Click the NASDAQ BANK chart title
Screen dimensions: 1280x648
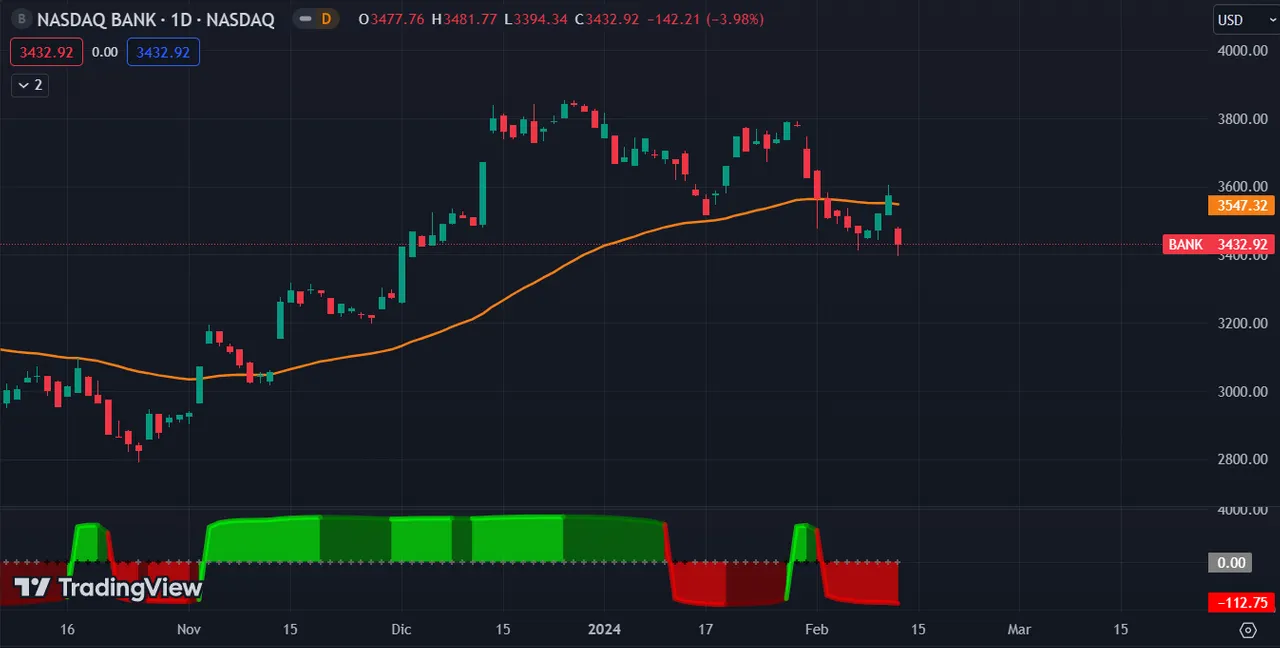click(x=156, y=20)
